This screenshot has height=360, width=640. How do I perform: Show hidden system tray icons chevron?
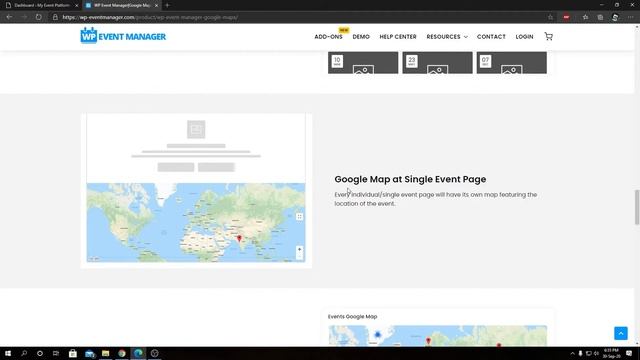pos(572,353)
